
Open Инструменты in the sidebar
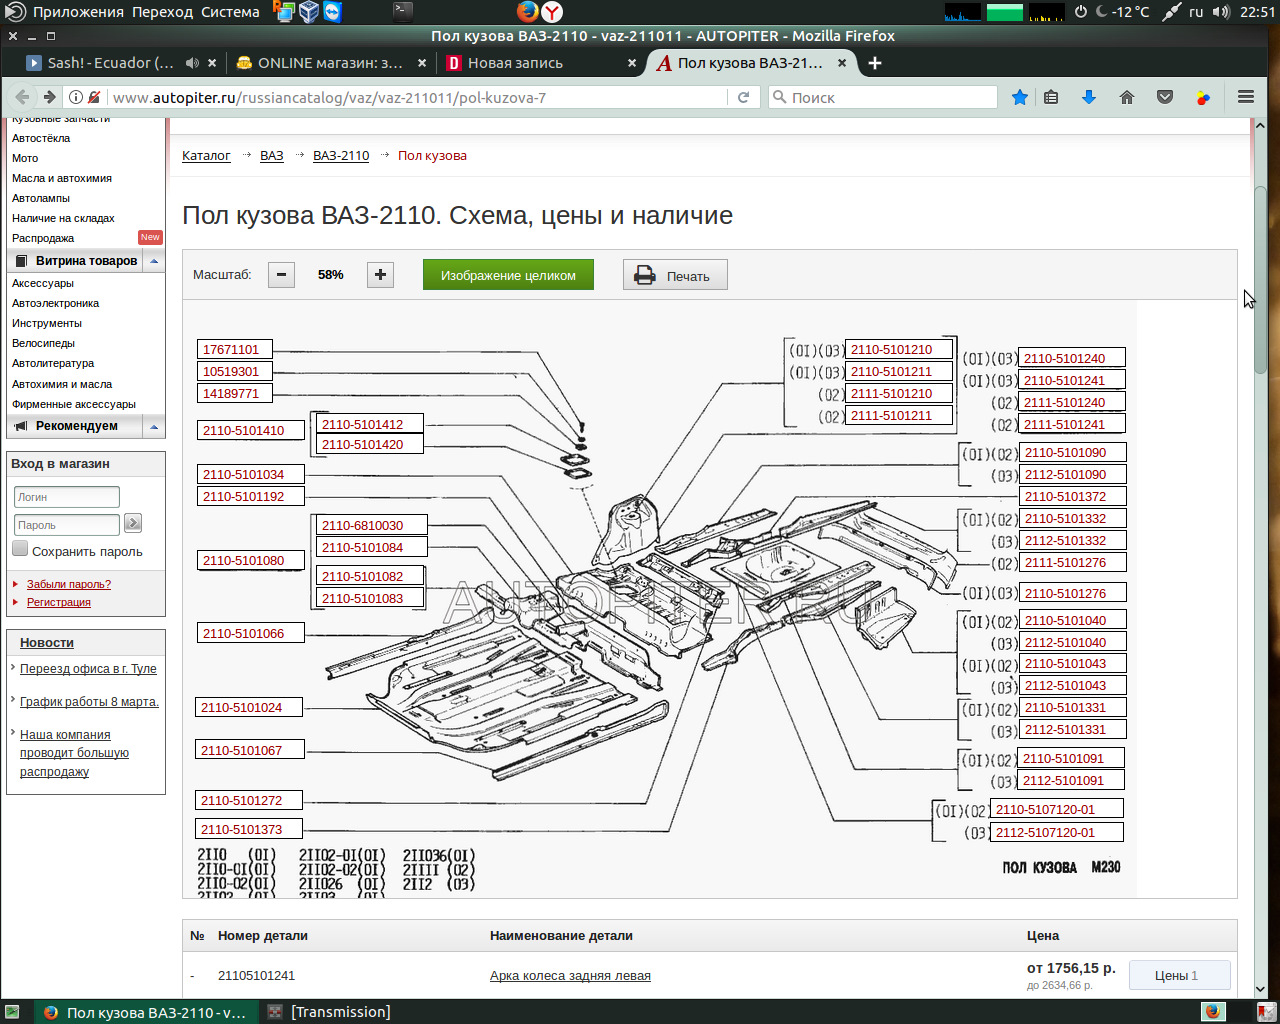point(47,323)
